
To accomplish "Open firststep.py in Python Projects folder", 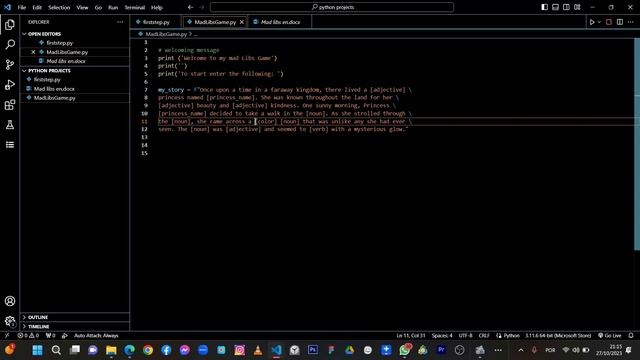I will pos(75,80).
